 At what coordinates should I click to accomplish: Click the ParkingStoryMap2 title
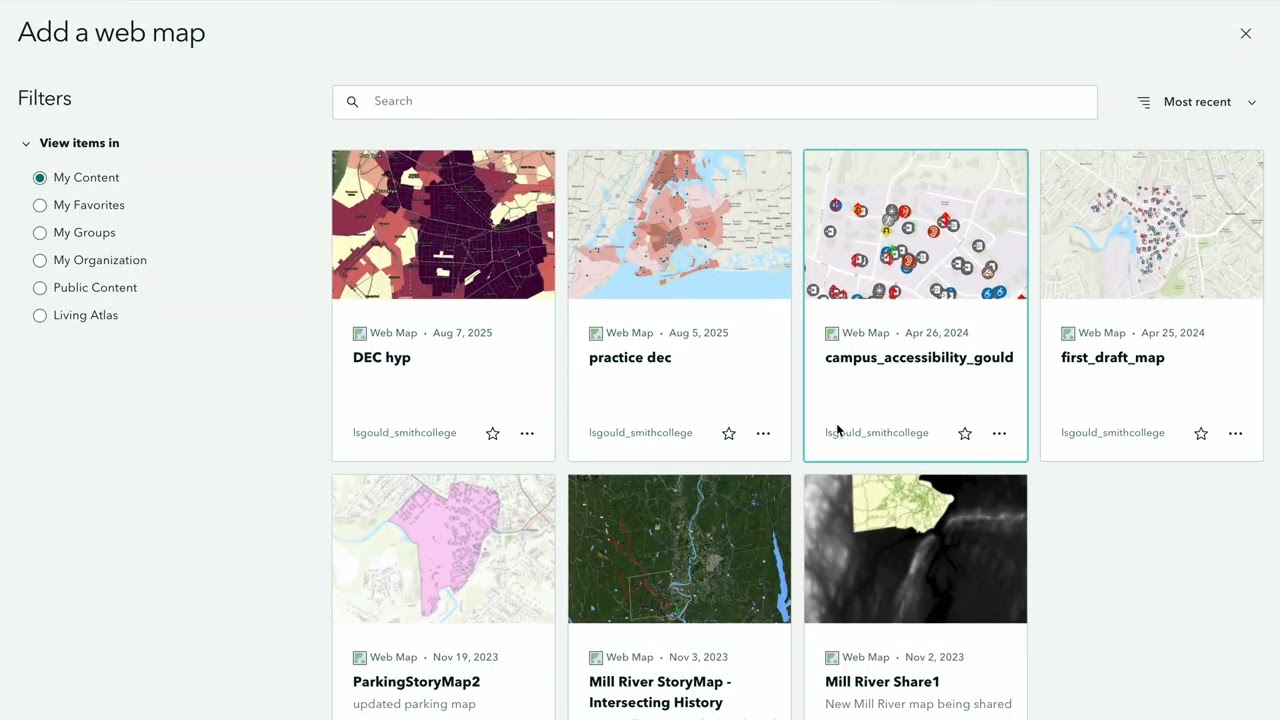point(416,682)
